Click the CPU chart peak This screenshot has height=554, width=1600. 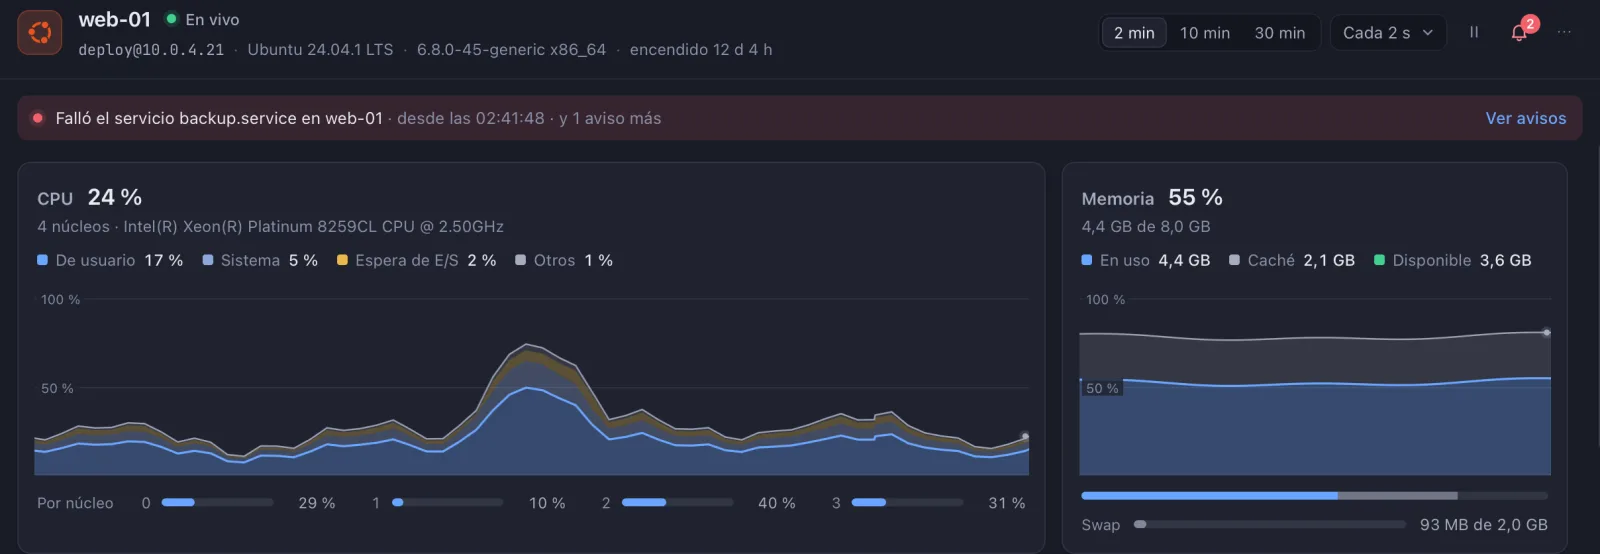[x=527, y=345]
